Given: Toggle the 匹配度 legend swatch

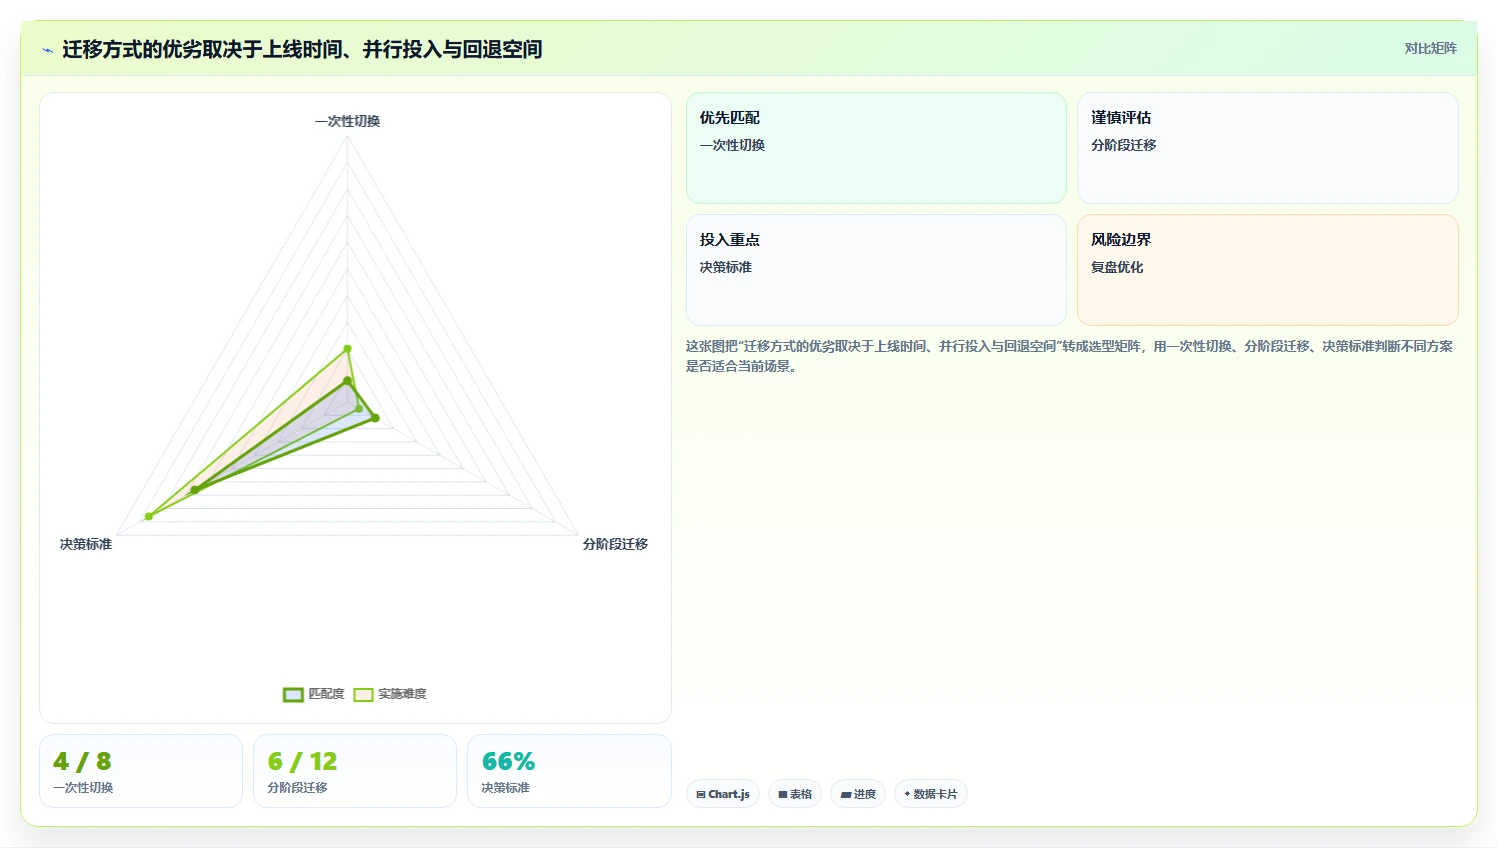Looking at the screenshot, I should pos(293,694).
